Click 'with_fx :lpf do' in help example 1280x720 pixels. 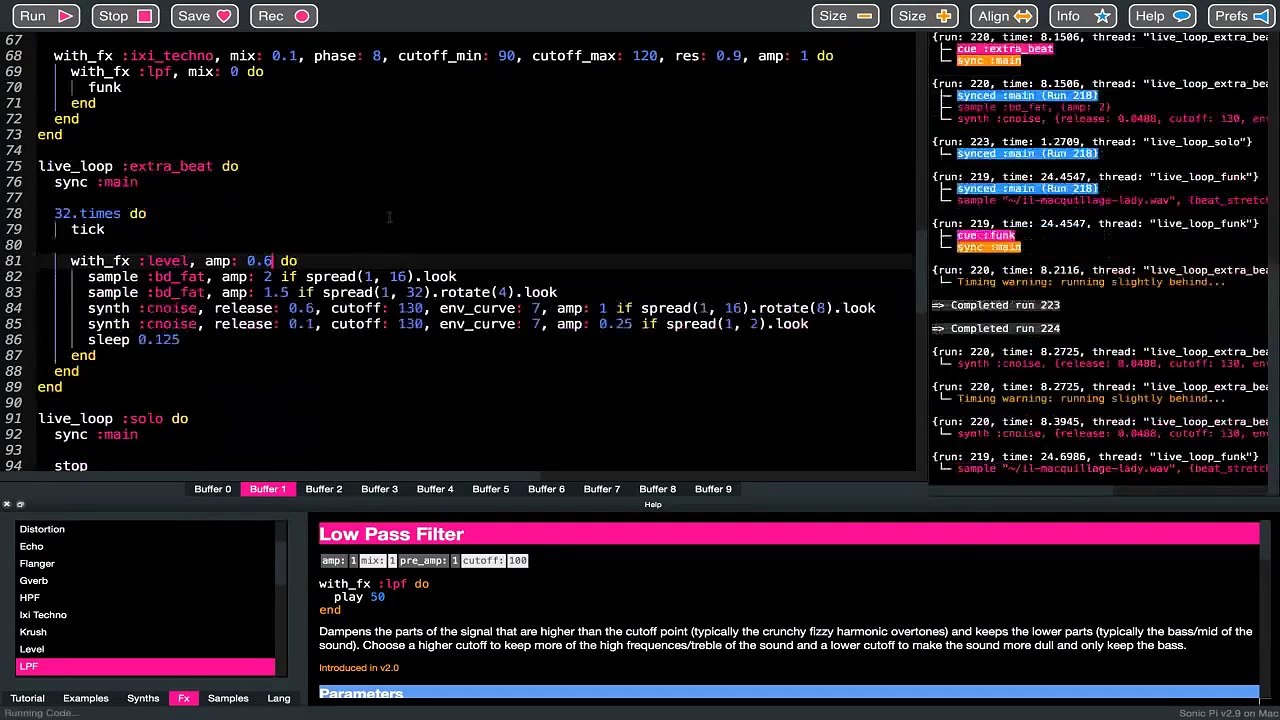click(374, 584)
